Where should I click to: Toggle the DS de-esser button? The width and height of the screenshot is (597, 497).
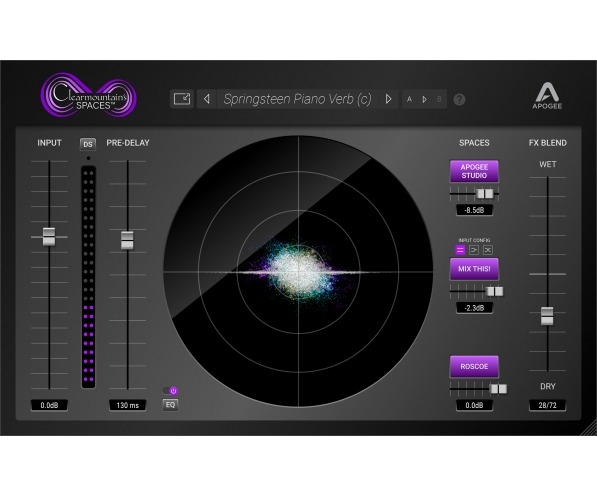[88, 144]
